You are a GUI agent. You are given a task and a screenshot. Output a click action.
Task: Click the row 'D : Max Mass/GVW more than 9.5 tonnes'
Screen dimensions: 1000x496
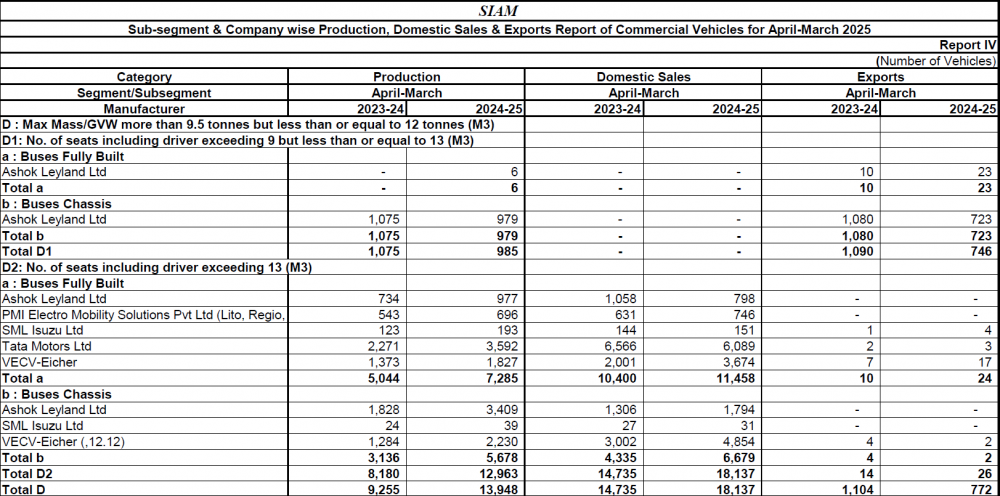[249, 124]
